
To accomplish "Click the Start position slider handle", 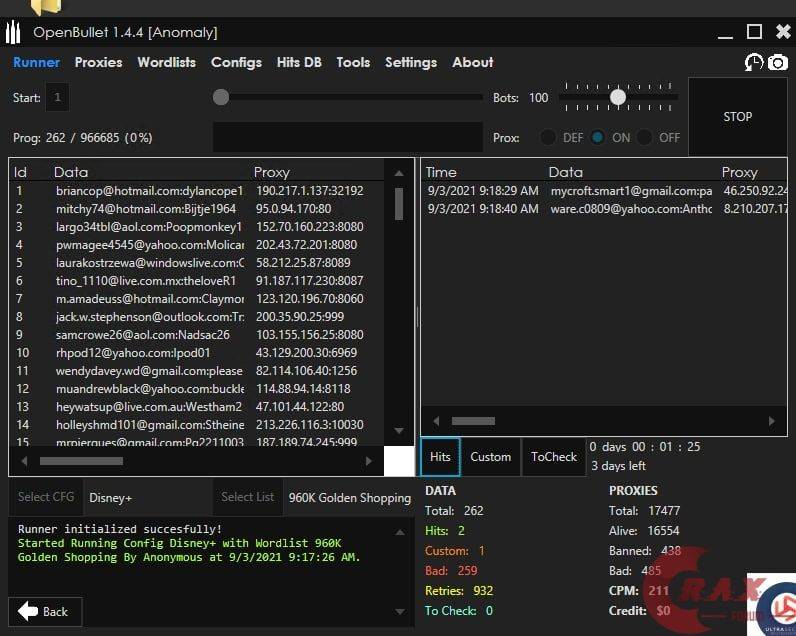I will (221, 97).
